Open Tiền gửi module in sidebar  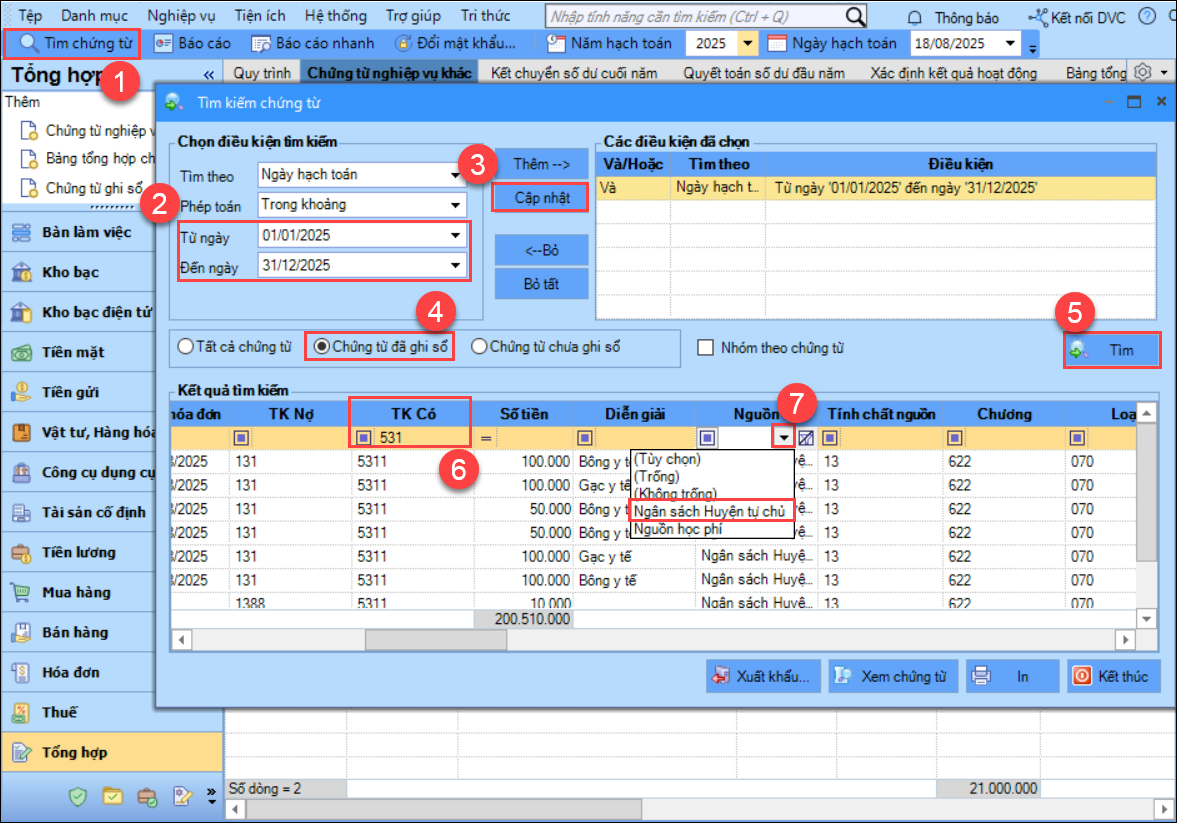78,392
